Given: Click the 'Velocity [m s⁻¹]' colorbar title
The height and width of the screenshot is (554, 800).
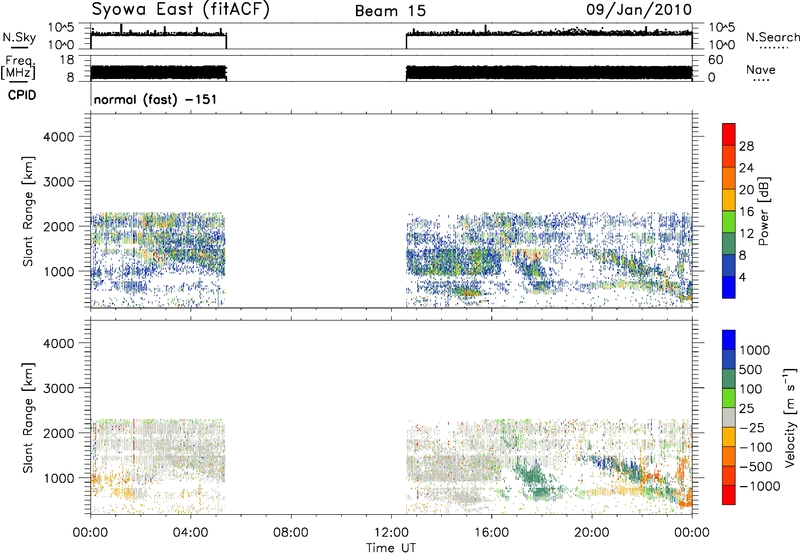Looking at the screenshot, I should click(790, 417).
